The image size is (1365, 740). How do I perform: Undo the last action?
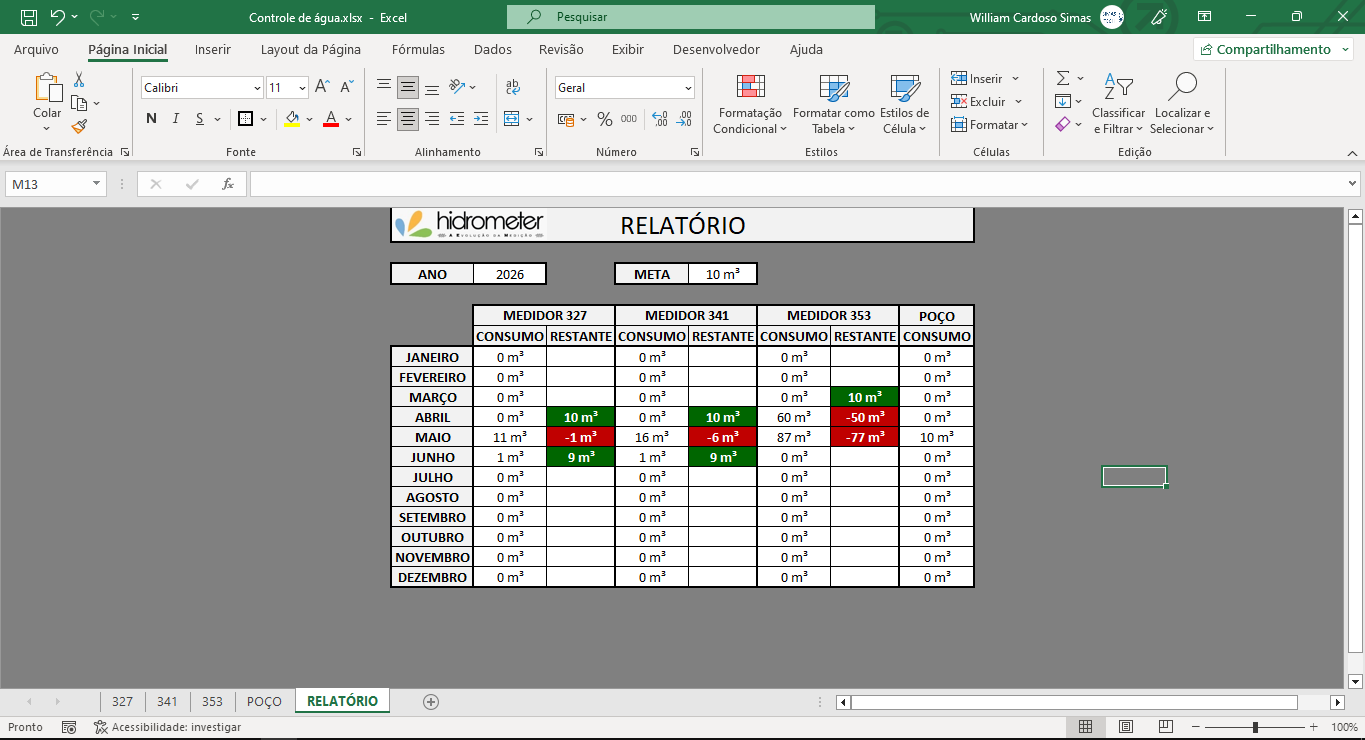point(57,17)
